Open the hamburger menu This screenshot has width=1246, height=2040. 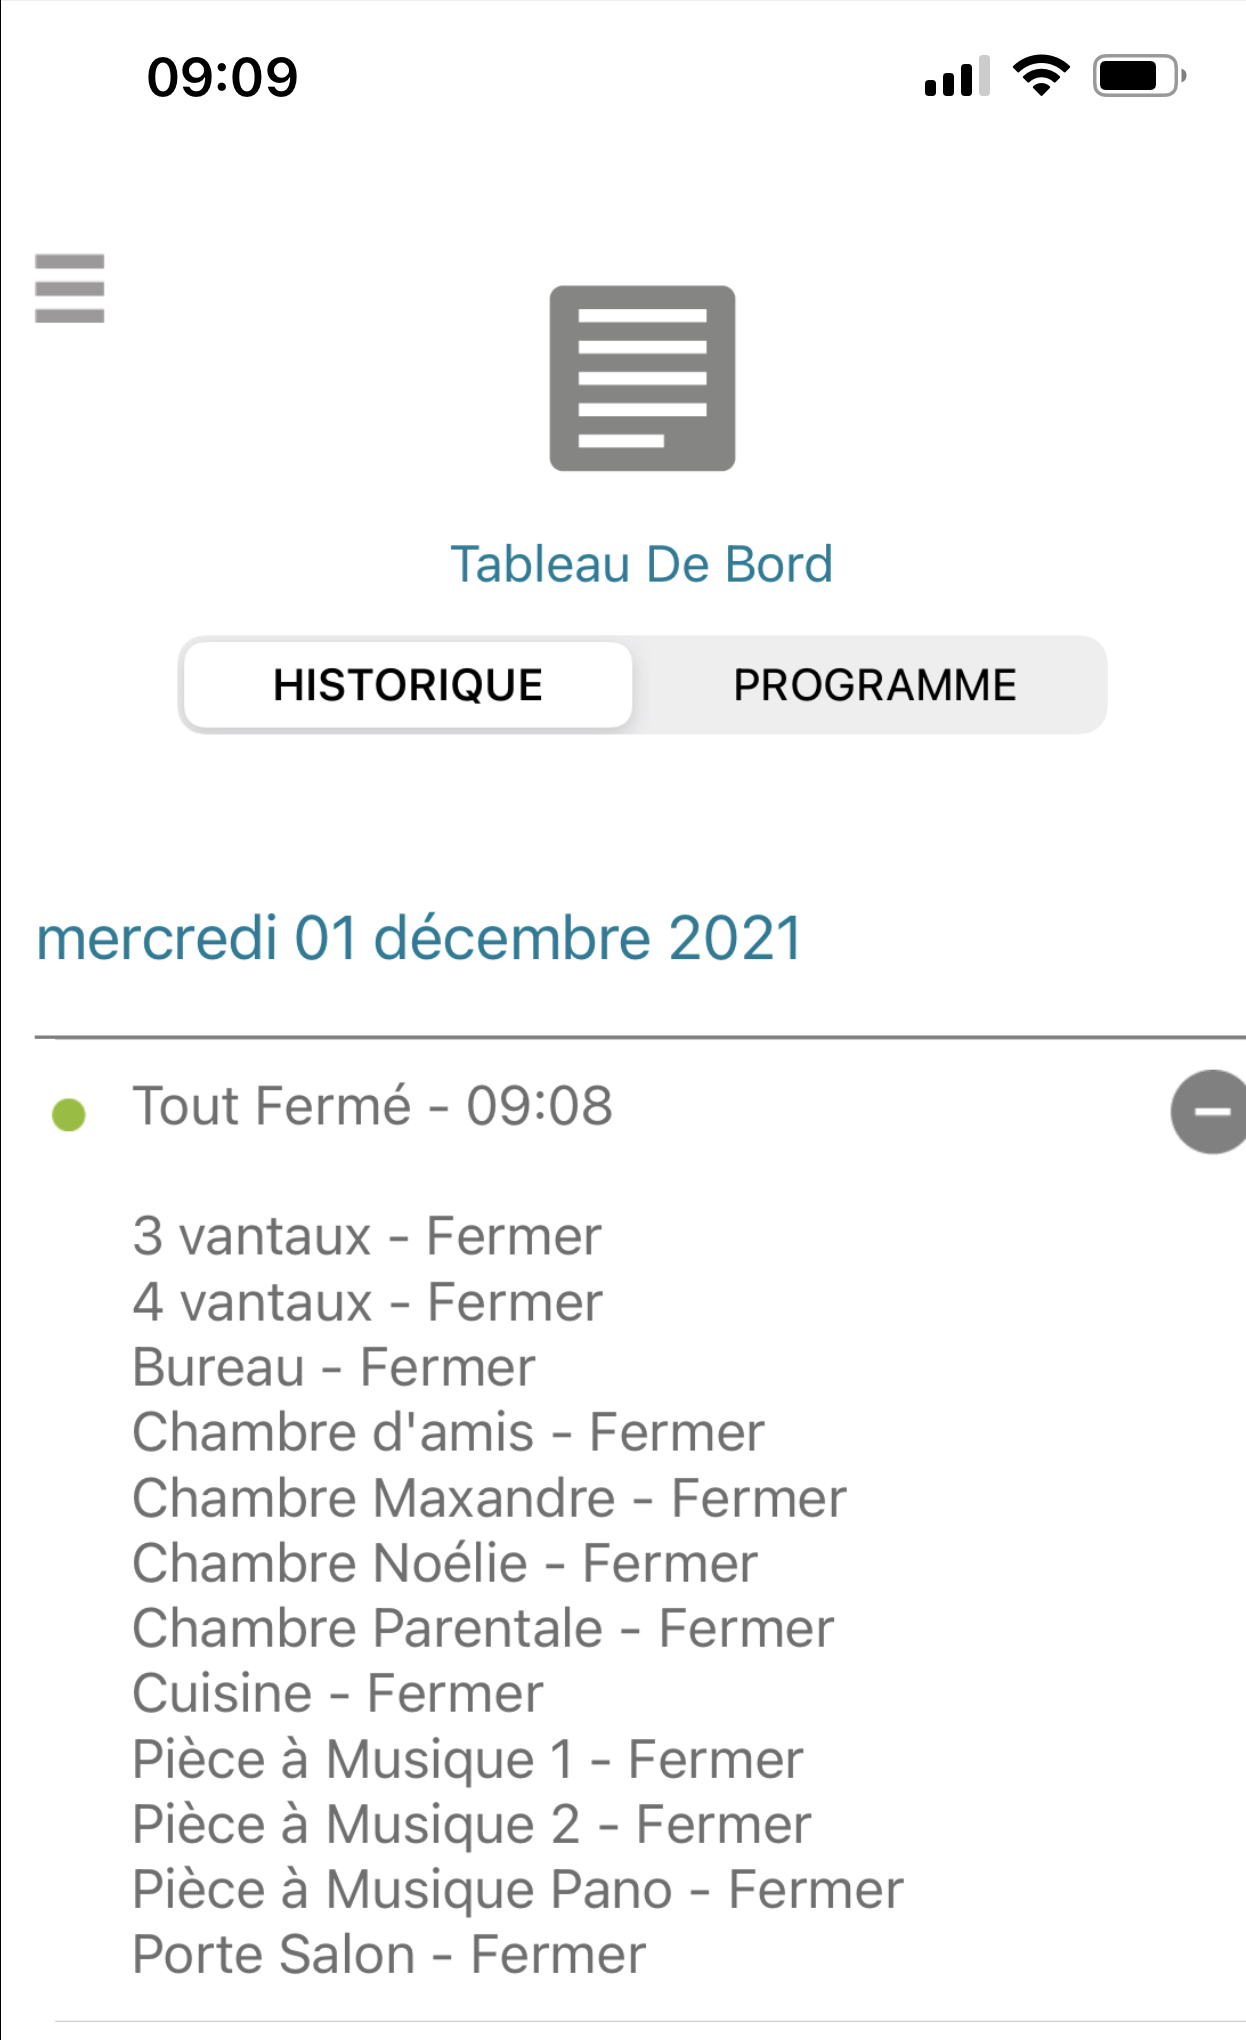pos(69,289)
